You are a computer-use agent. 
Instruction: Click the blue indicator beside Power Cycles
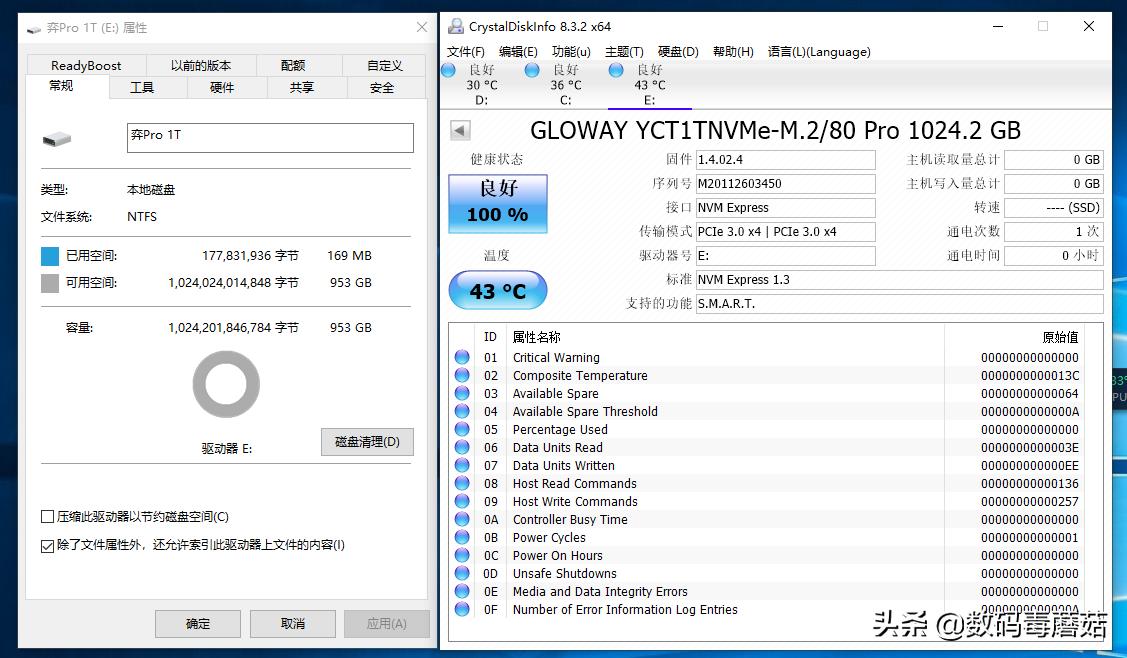pyautogui.click(x=461, y=537)
